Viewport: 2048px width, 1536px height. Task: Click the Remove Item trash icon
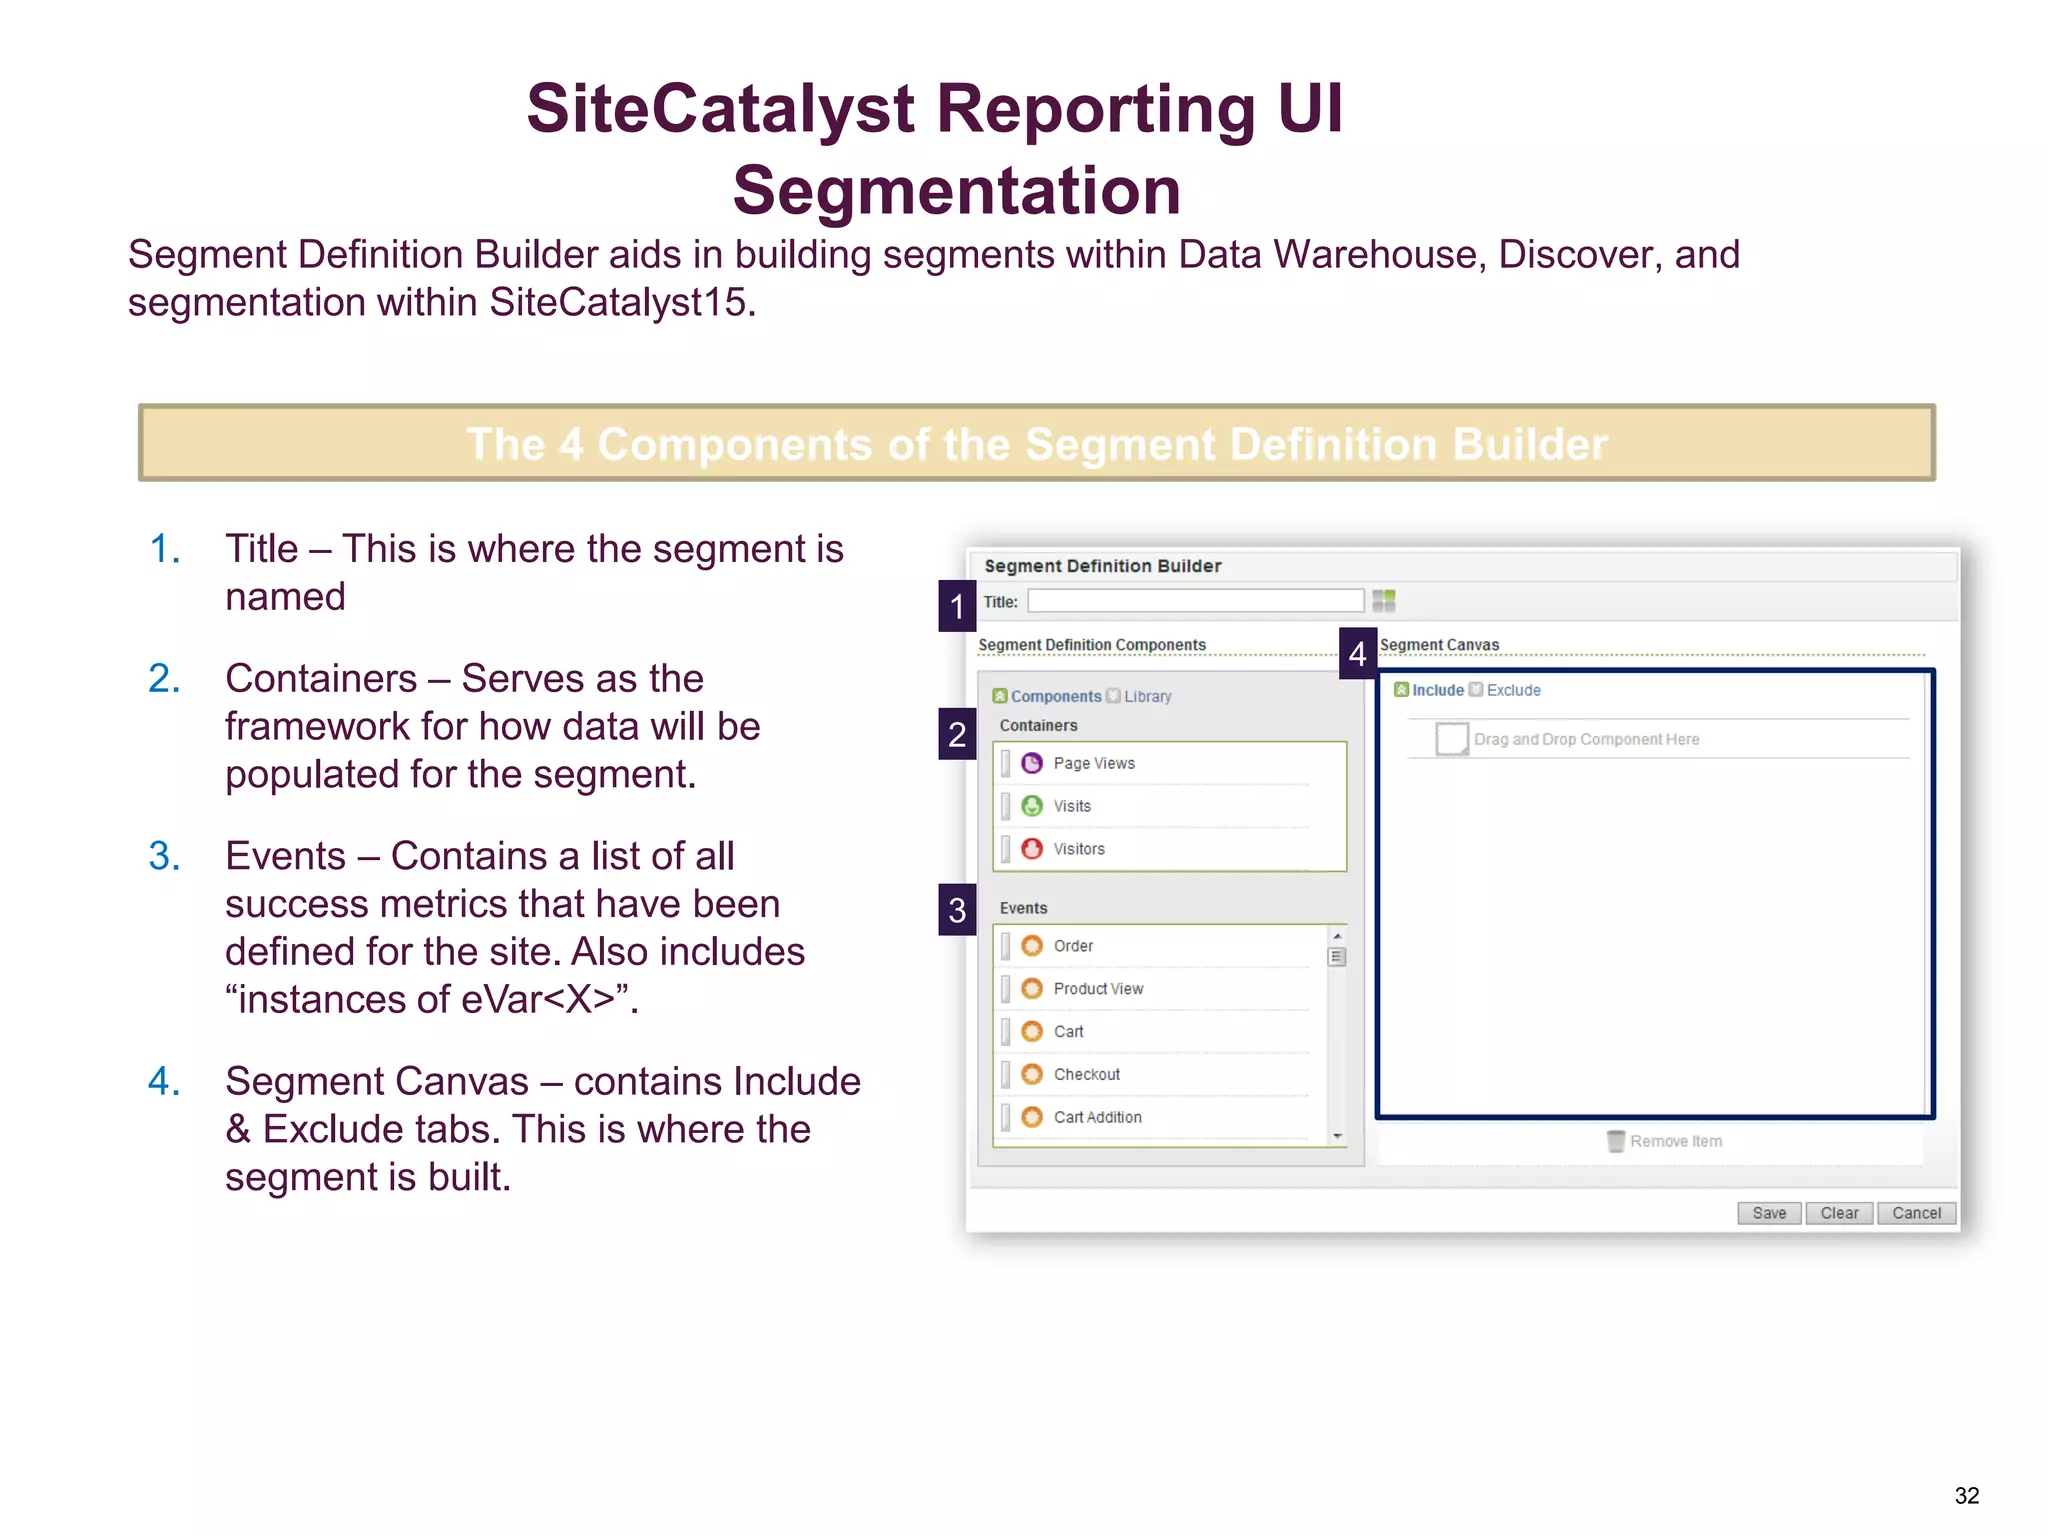point(1615,1141)
